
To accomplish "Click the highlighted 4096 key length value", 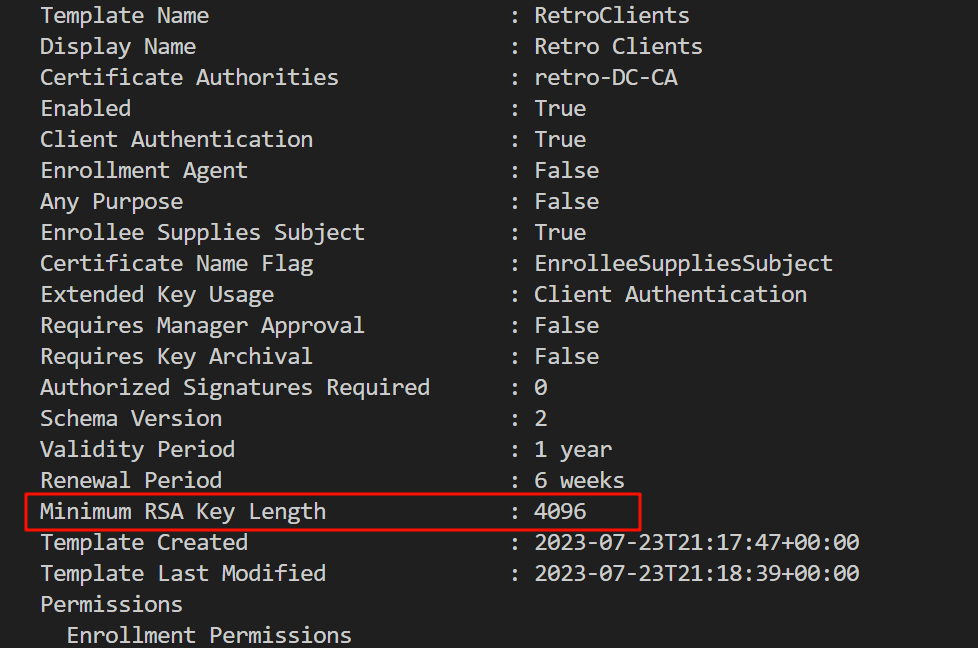I will (x=560, y=512).
